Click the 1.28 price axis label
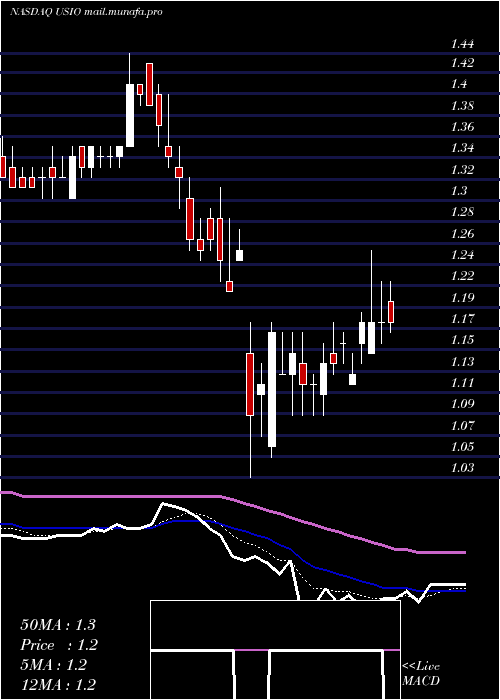 pos(462,212)
